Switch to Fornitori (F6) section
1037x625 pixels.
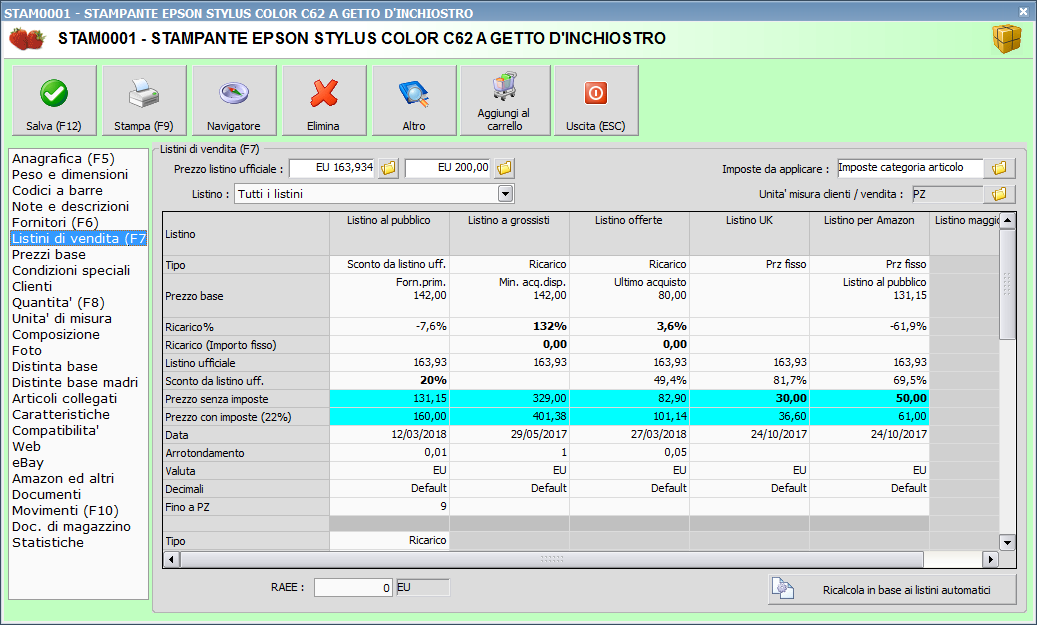[55, 222]
